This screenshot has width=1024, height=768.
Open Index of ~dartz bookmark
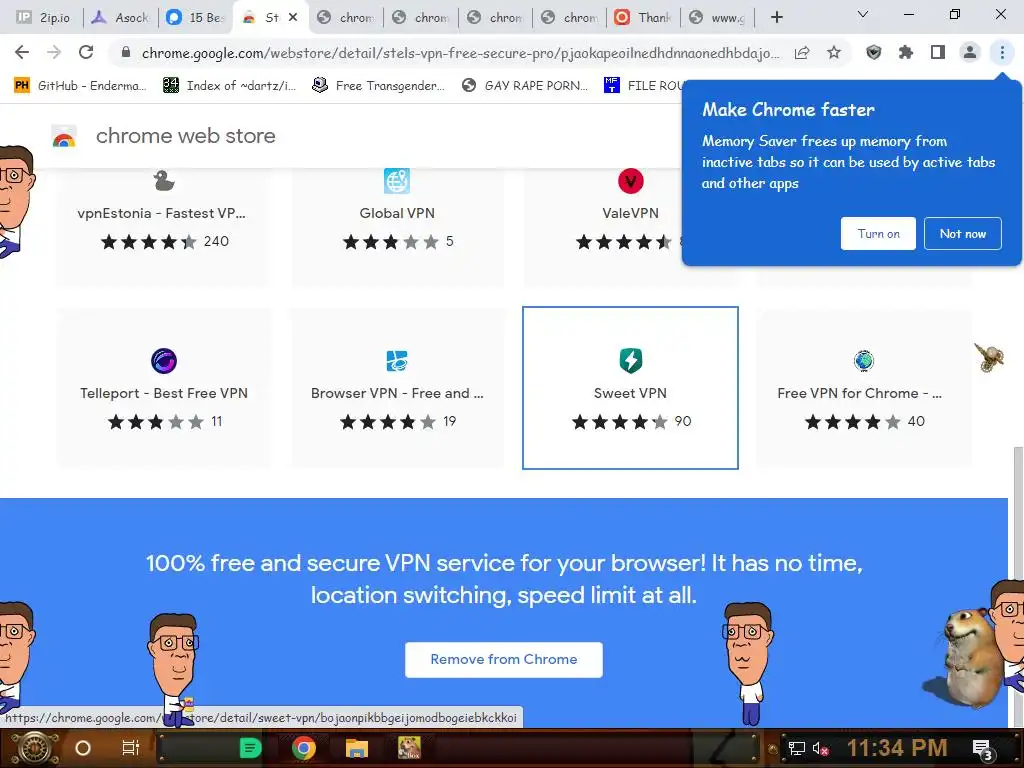tap(229, 86)
